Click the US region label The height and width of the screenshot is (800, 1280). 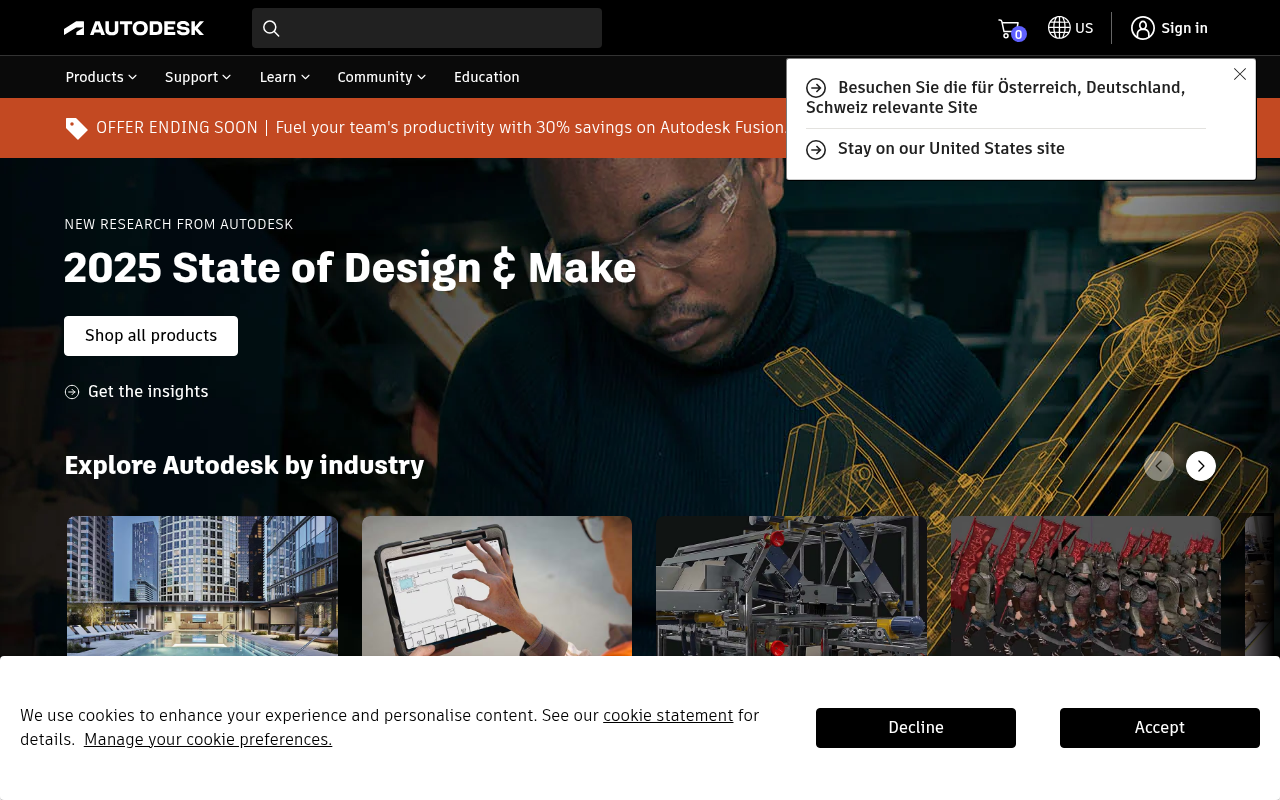(1084, 28)
